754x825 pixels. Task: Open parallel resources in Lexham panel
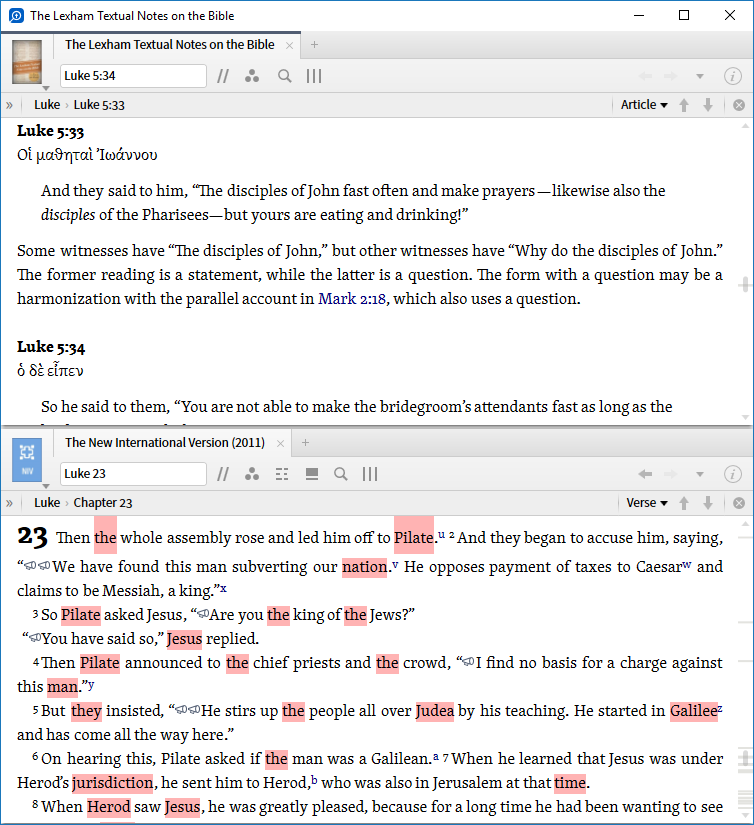point(223,76)
